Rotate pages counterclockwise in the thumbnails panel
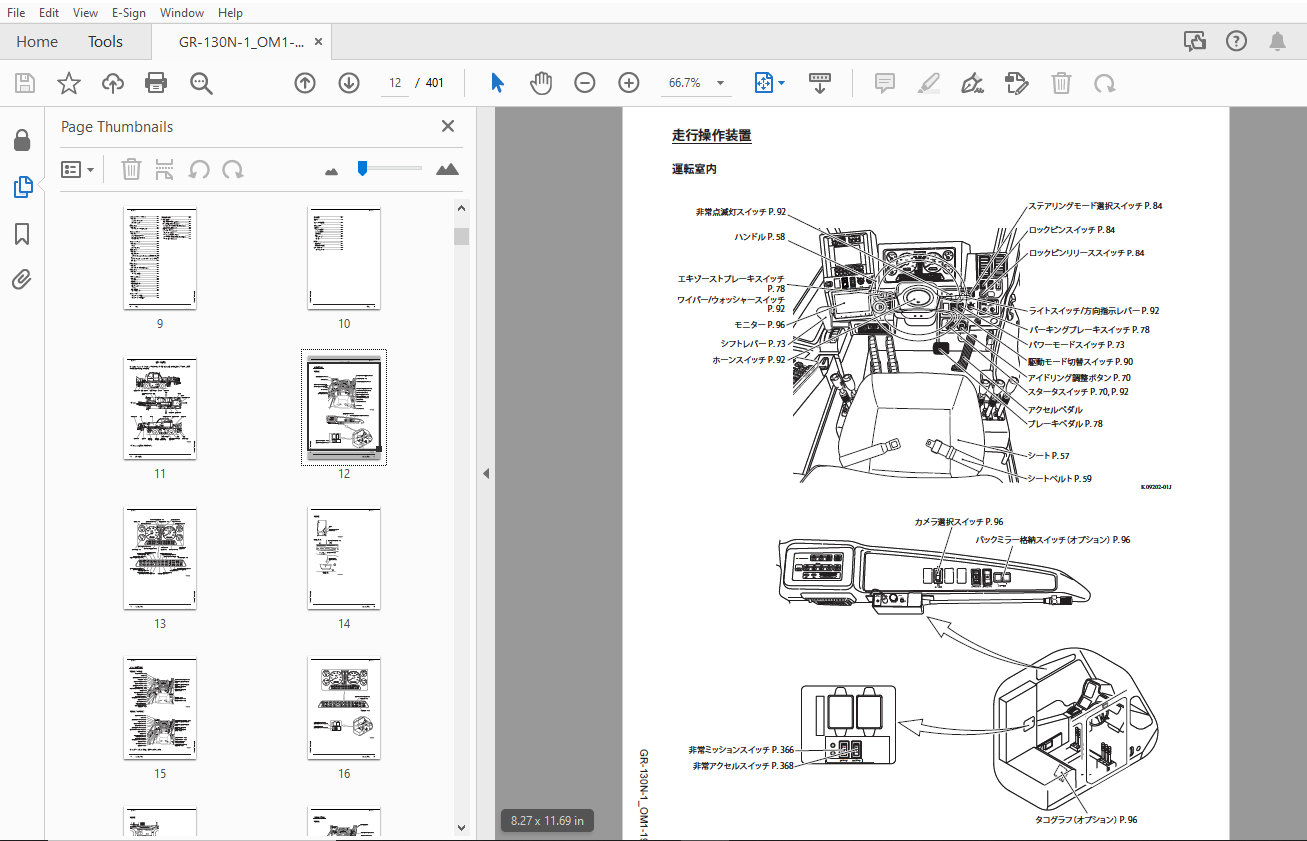The width and height of the screenshot is (1307, 841). [199, 170]
